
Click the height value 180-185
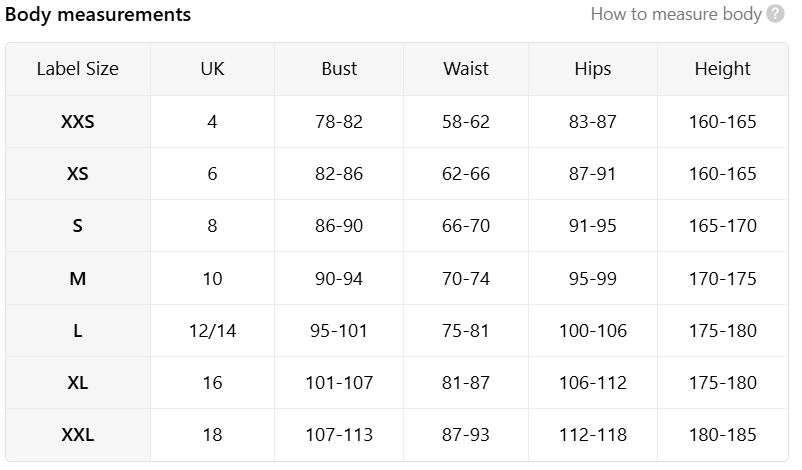(x=722, y=435)
